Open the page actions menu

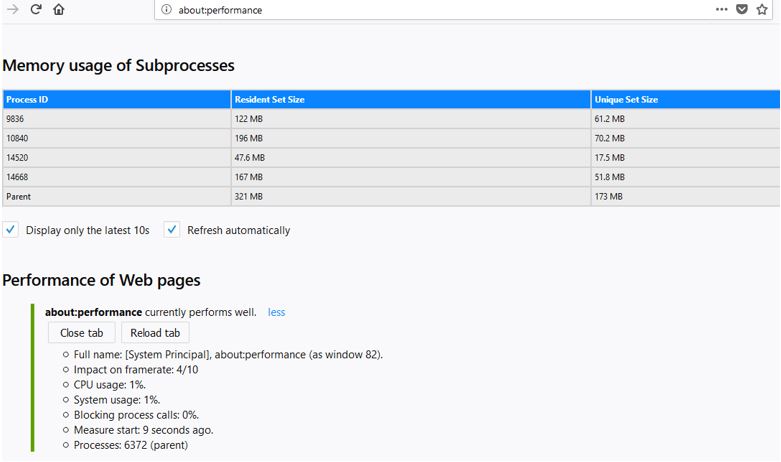pyautogui.click(x=722, y=10)
